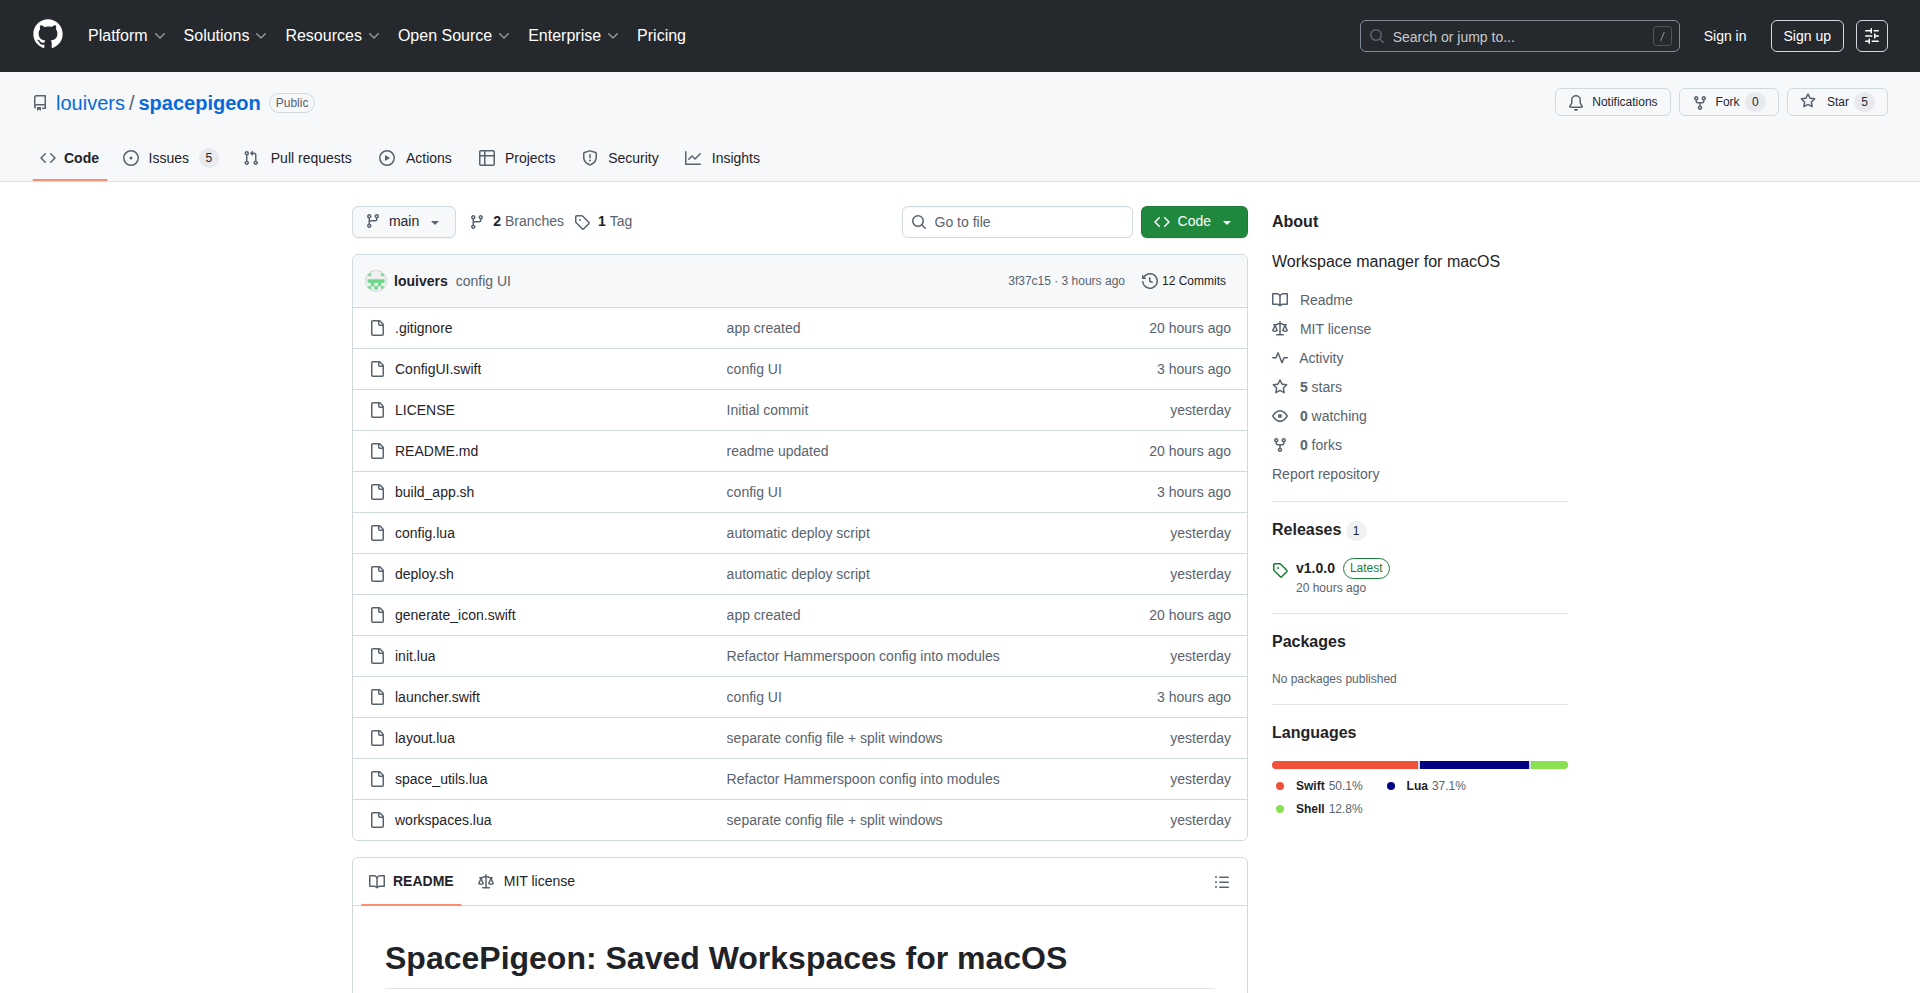
Task: Click the file icon beside workspaces.lua
Action: point(377,820)
